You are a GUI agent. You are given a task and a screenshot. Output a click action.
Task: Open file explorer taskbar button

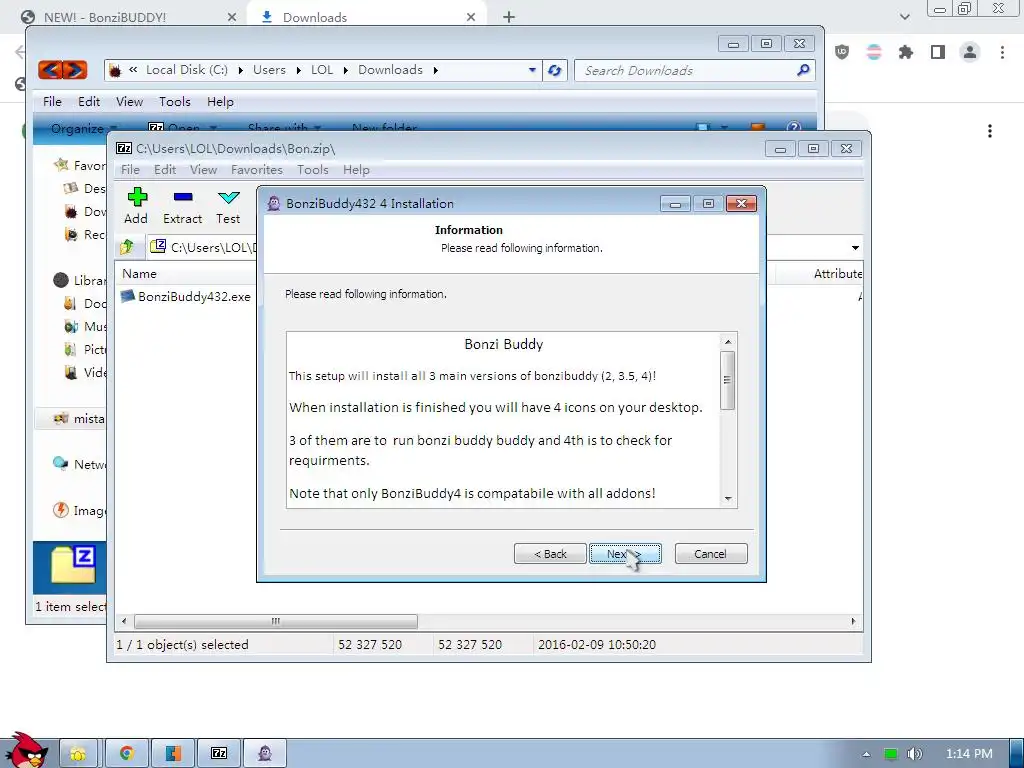(x=79, y=753)
